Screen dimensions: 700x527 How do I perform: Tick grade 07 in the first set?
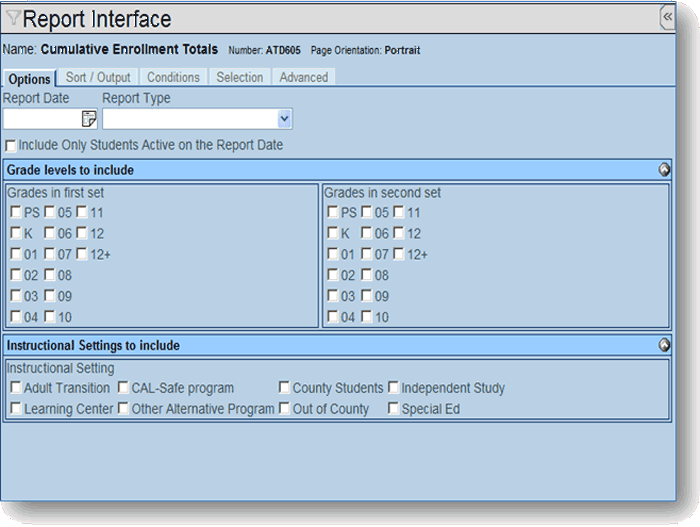[x=50, y=254]
